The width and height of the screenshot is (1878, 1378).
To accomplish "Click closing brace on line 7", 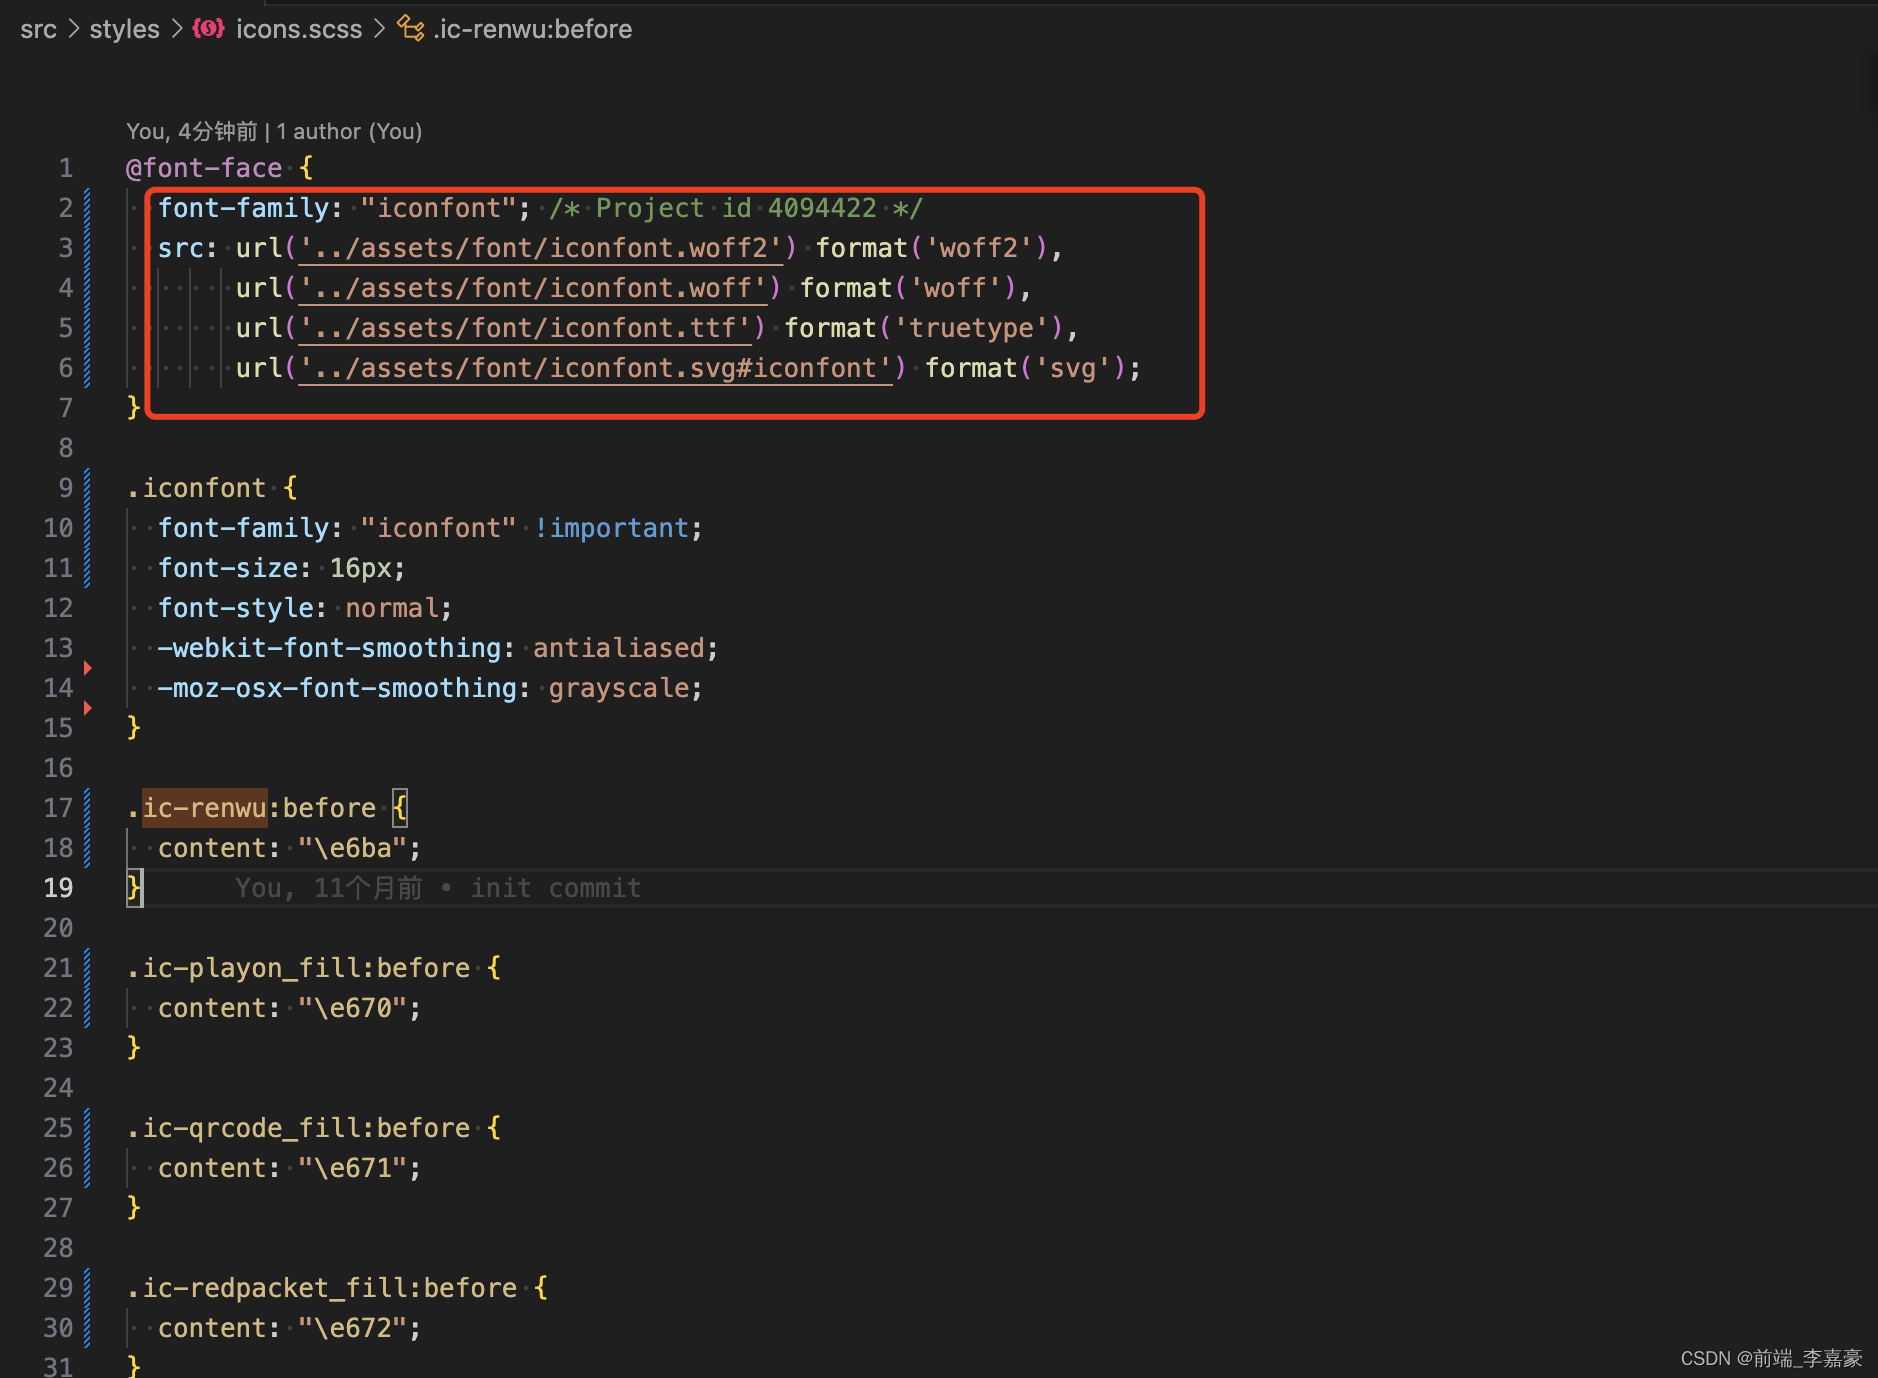I will [134, 408].
